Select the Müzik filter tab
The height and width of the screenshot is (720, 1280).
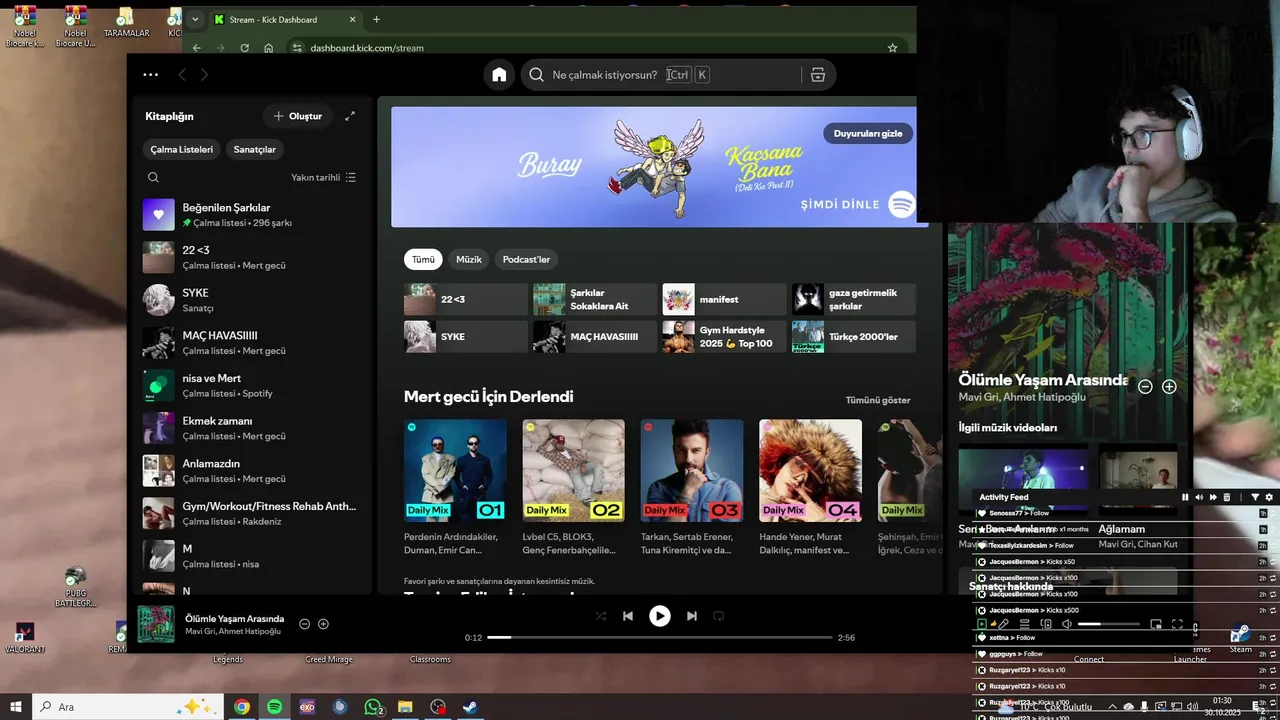click(x=469, y=259)
